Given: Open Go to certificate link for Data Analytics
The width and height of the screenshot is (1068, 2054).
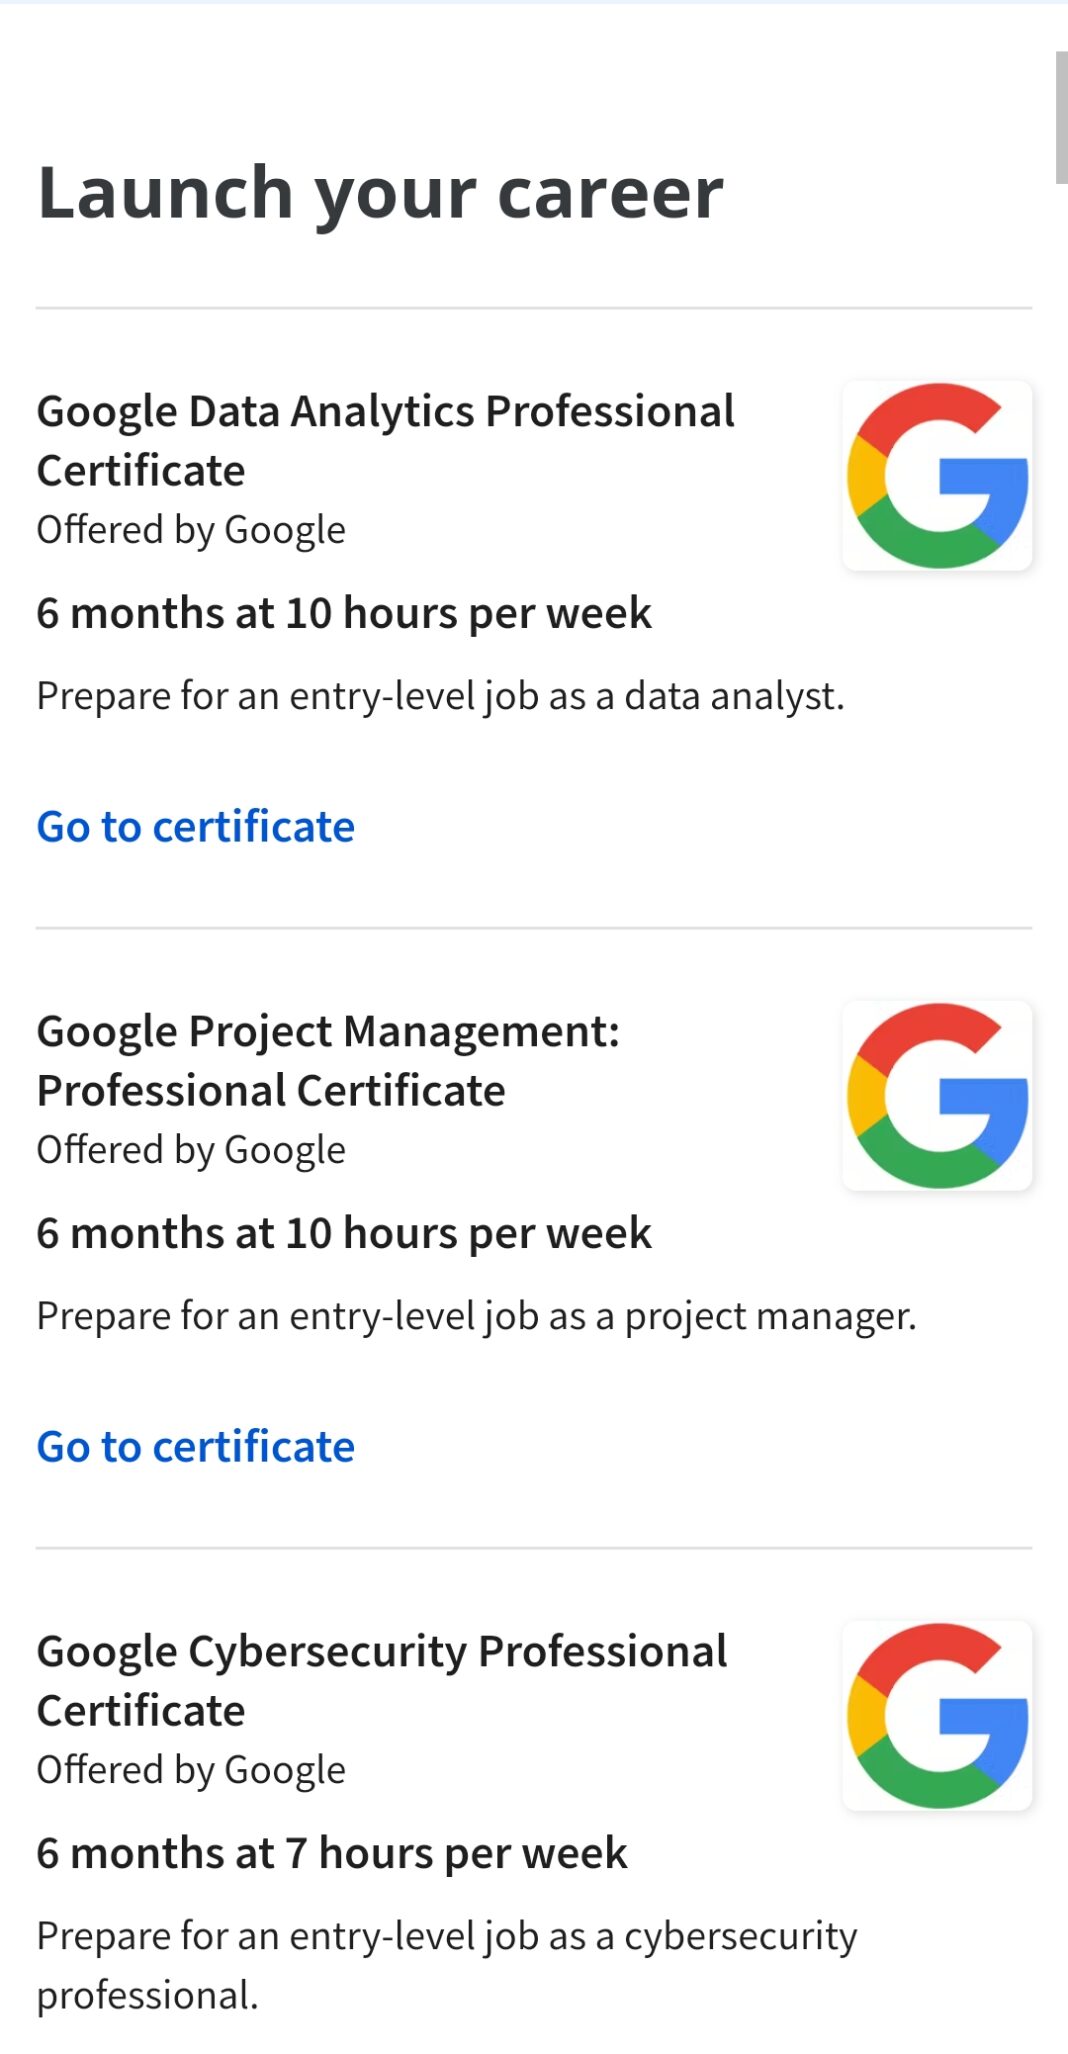Looking at the screenshot, I should click(x=196, y=827).
